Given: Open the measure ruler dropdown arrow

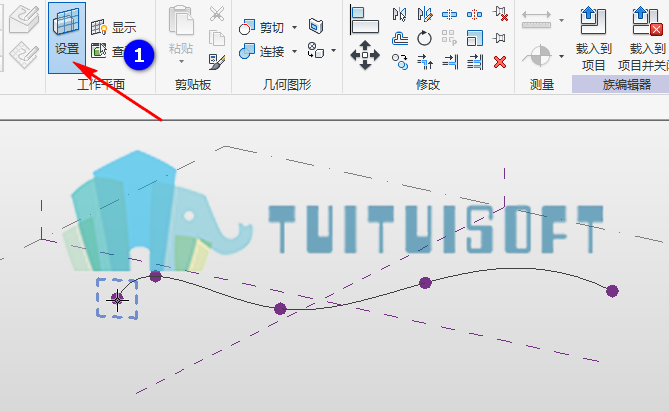Looking at the screenshot, I should coord(561,20).
